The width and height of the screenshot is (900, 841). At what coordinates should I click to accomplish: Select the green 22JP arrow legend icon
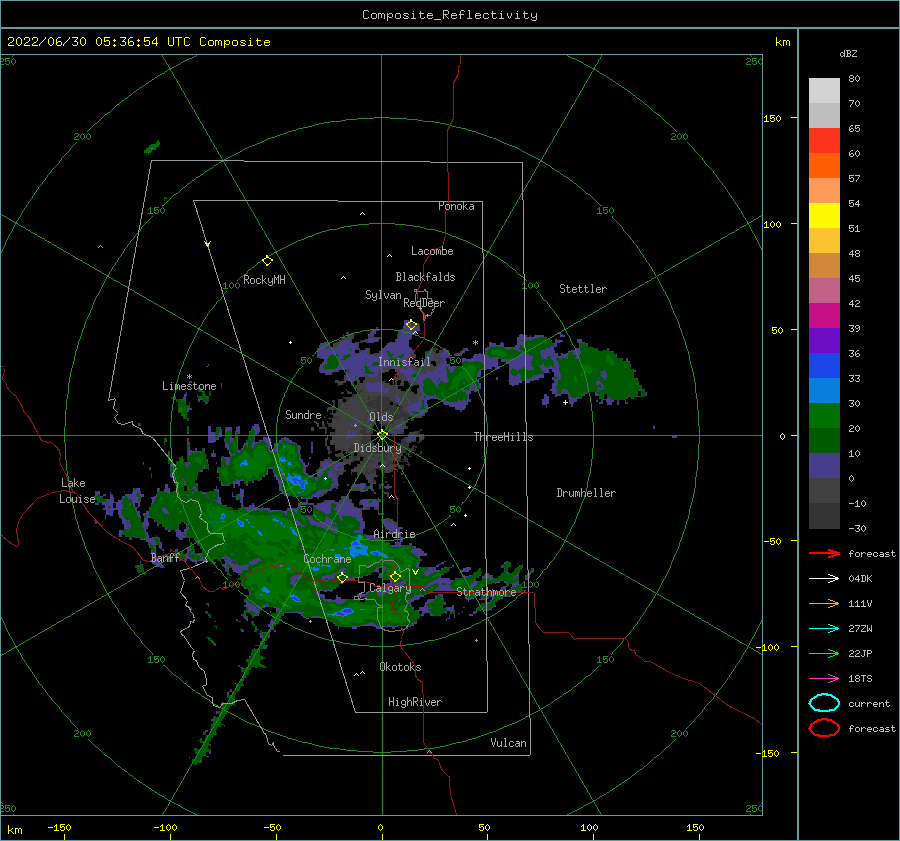point(824,653)
